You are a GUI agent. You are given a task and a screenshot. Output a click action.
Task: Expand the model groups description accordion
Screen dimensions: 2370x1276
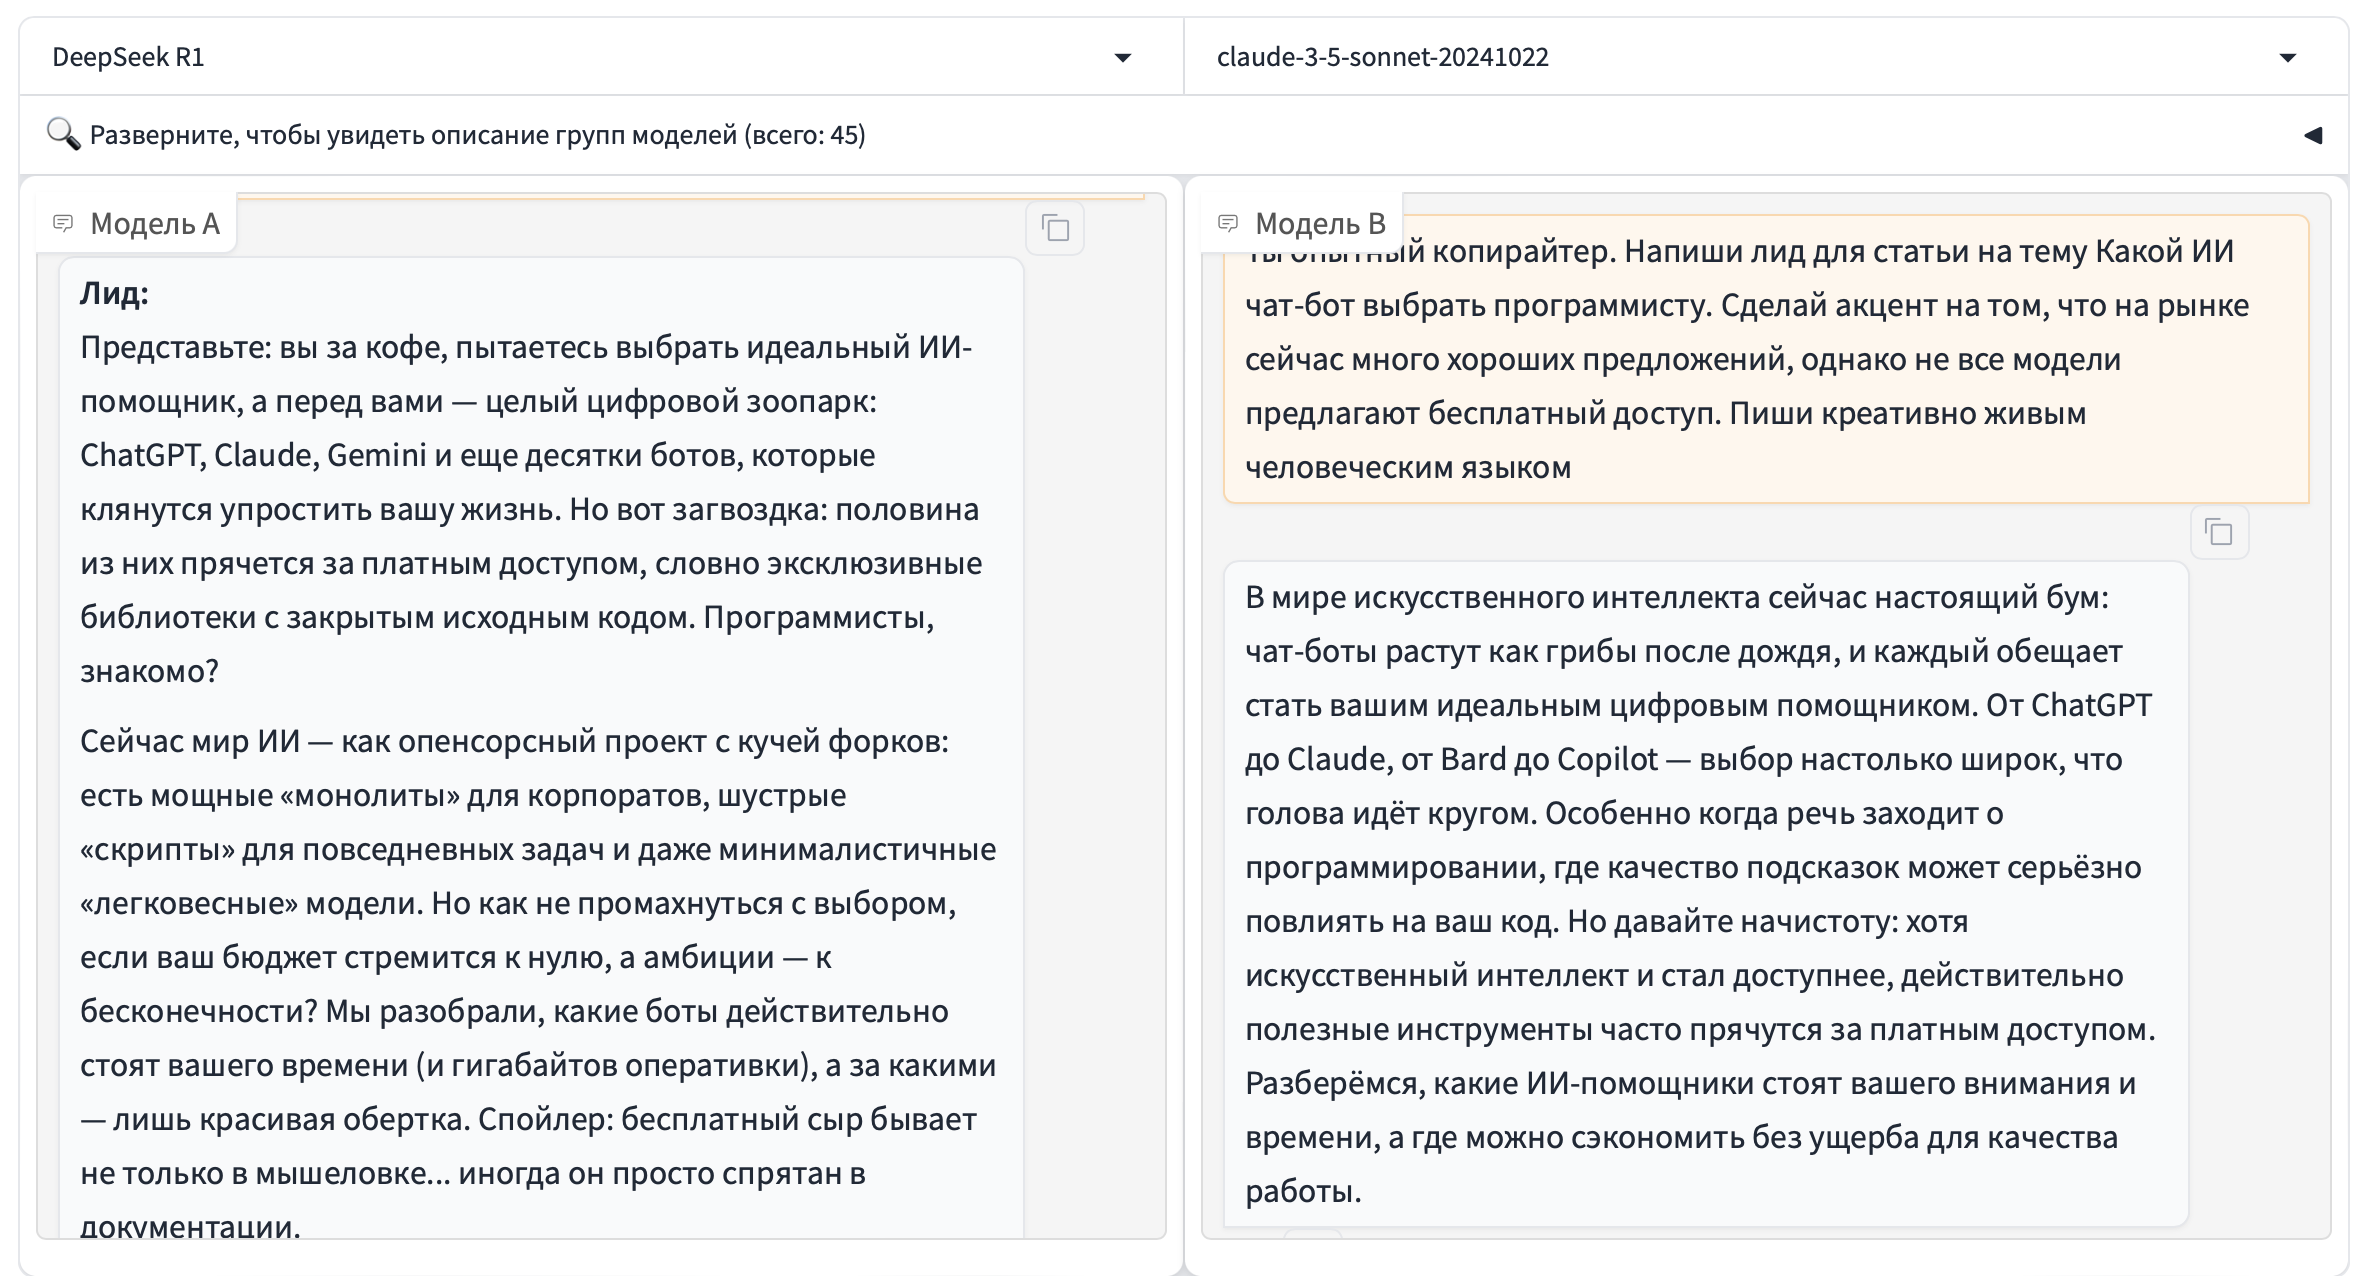tap(478, 135)
